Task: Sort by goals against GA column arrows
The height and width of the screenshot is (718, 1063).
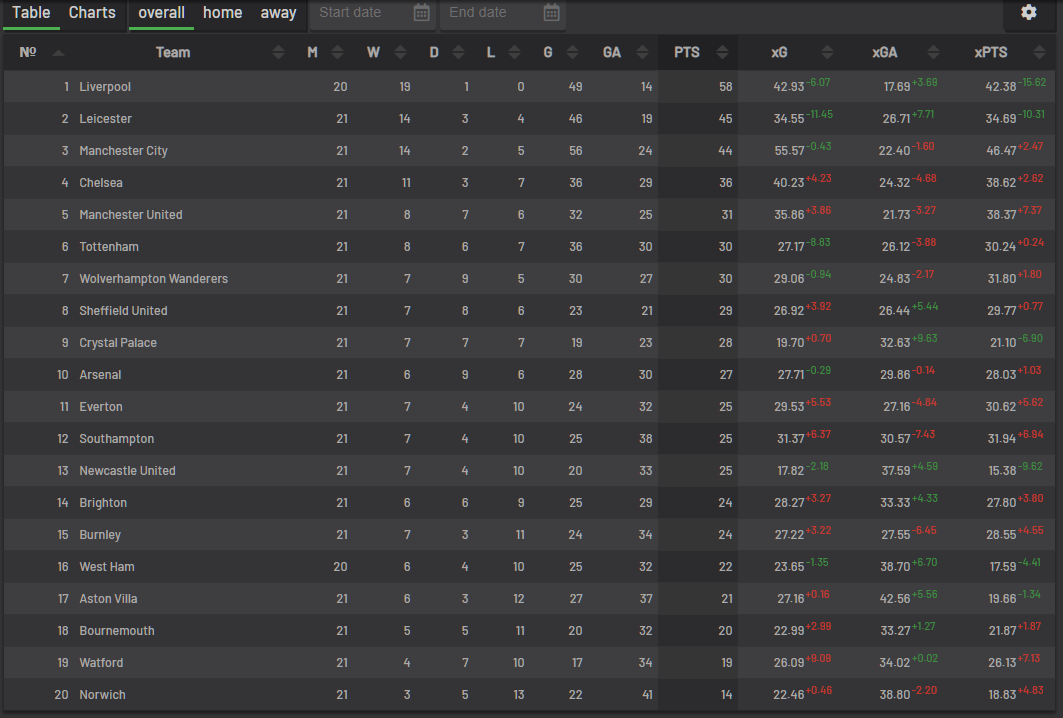Action: pos(642,52)
